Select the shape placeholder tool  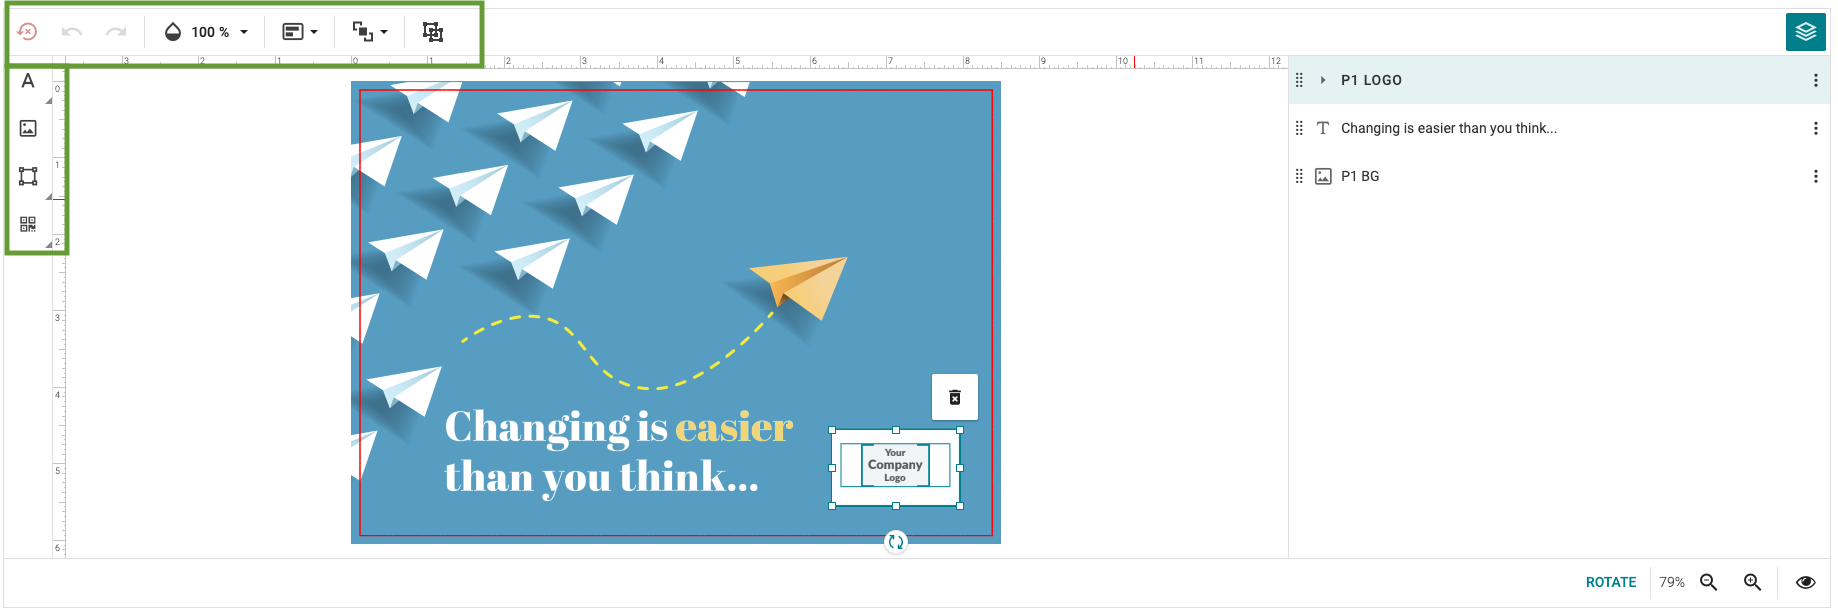tap(28, 176)
